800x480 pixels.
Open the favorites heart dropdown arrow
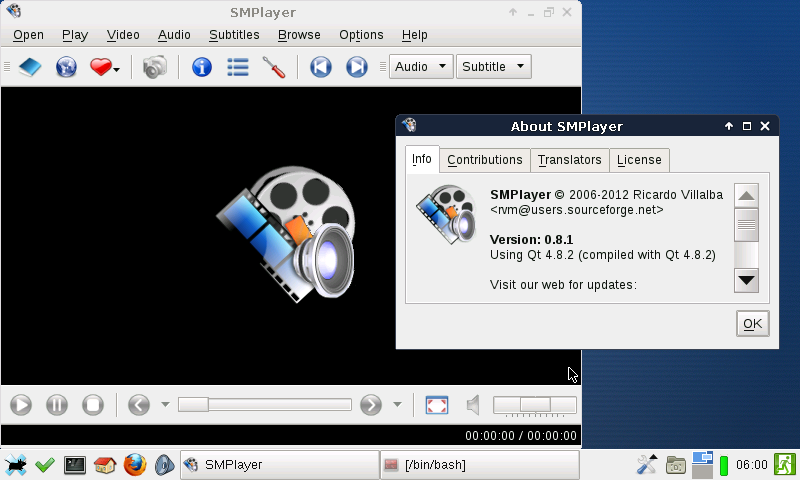coord(117,69)
